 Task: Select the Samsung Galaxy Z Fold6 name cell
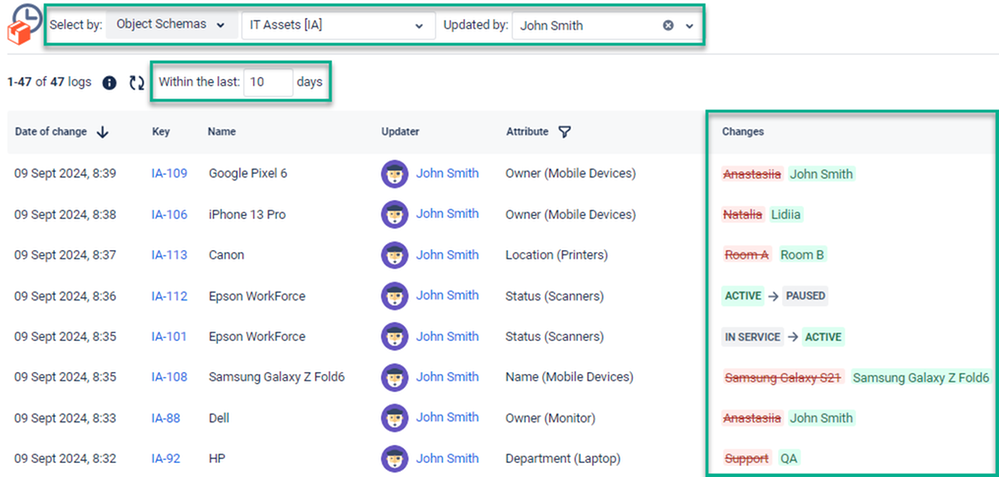[x=277, y=378]
